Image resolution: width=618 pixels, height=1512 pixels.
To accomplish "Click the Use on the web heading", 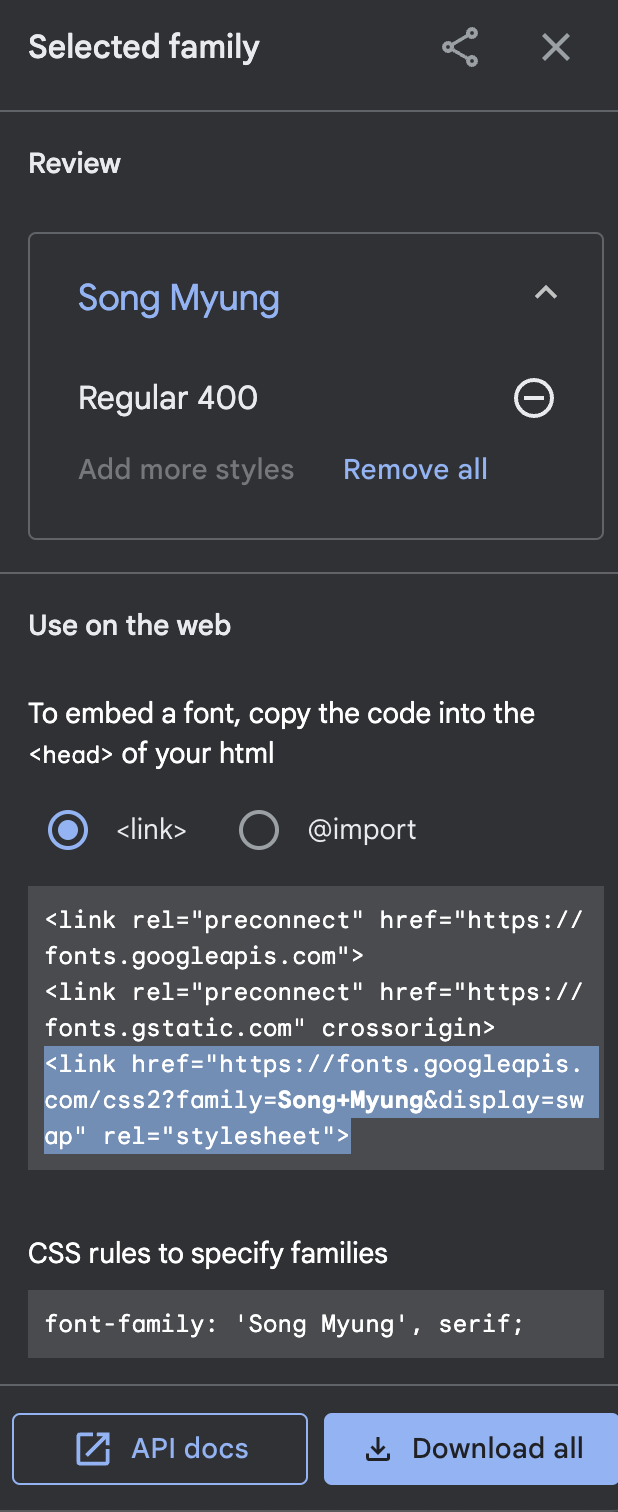I will coord(130,625).
